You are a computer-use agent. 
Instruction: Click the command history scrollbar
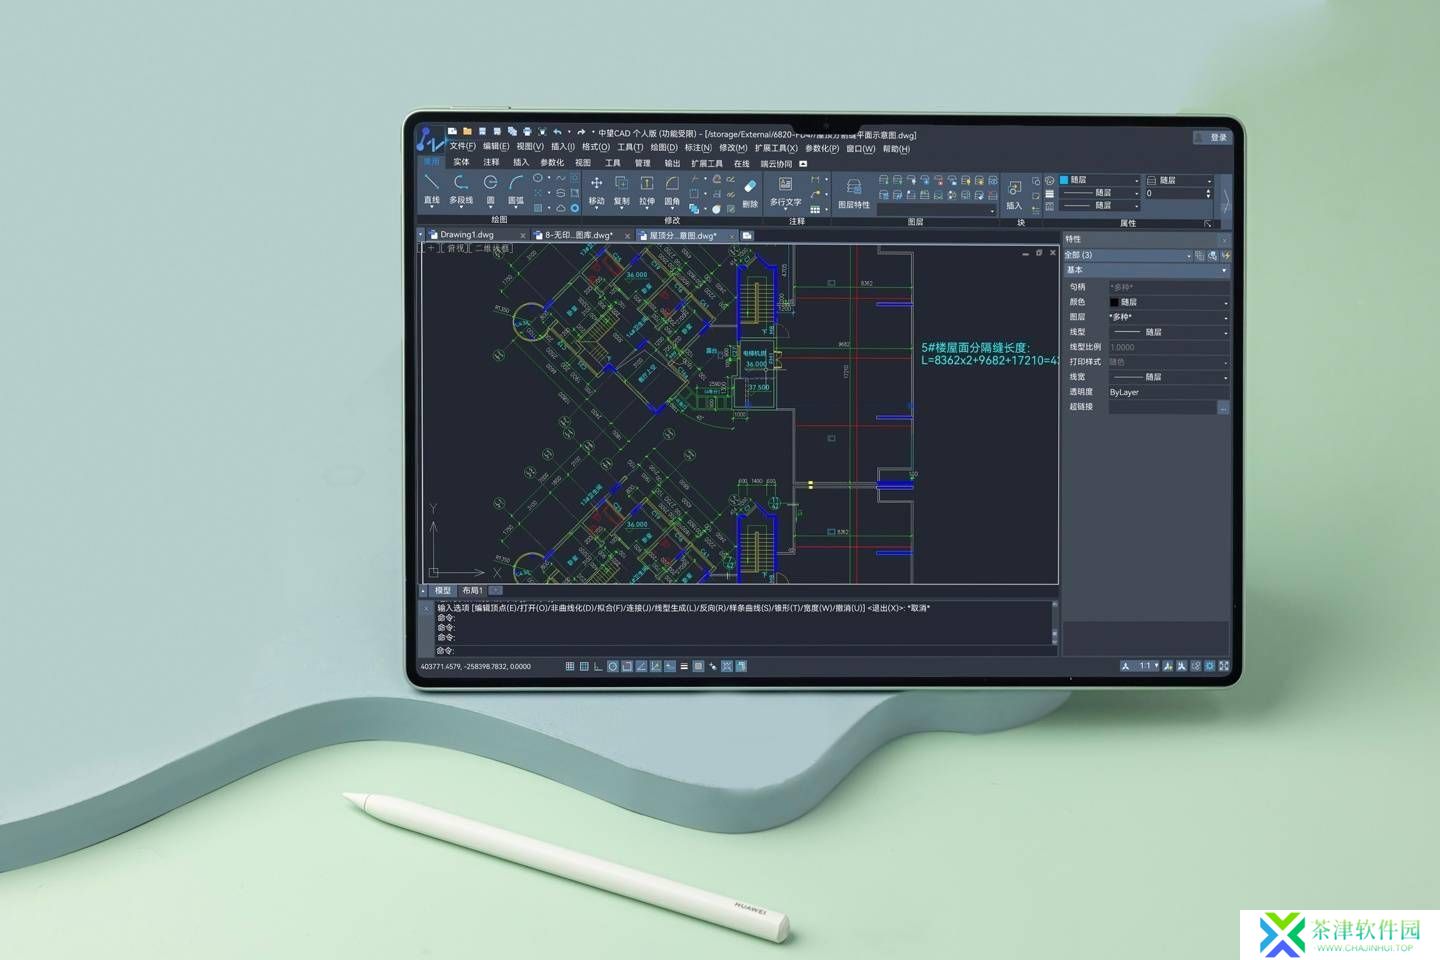(x=1055, y=622)
